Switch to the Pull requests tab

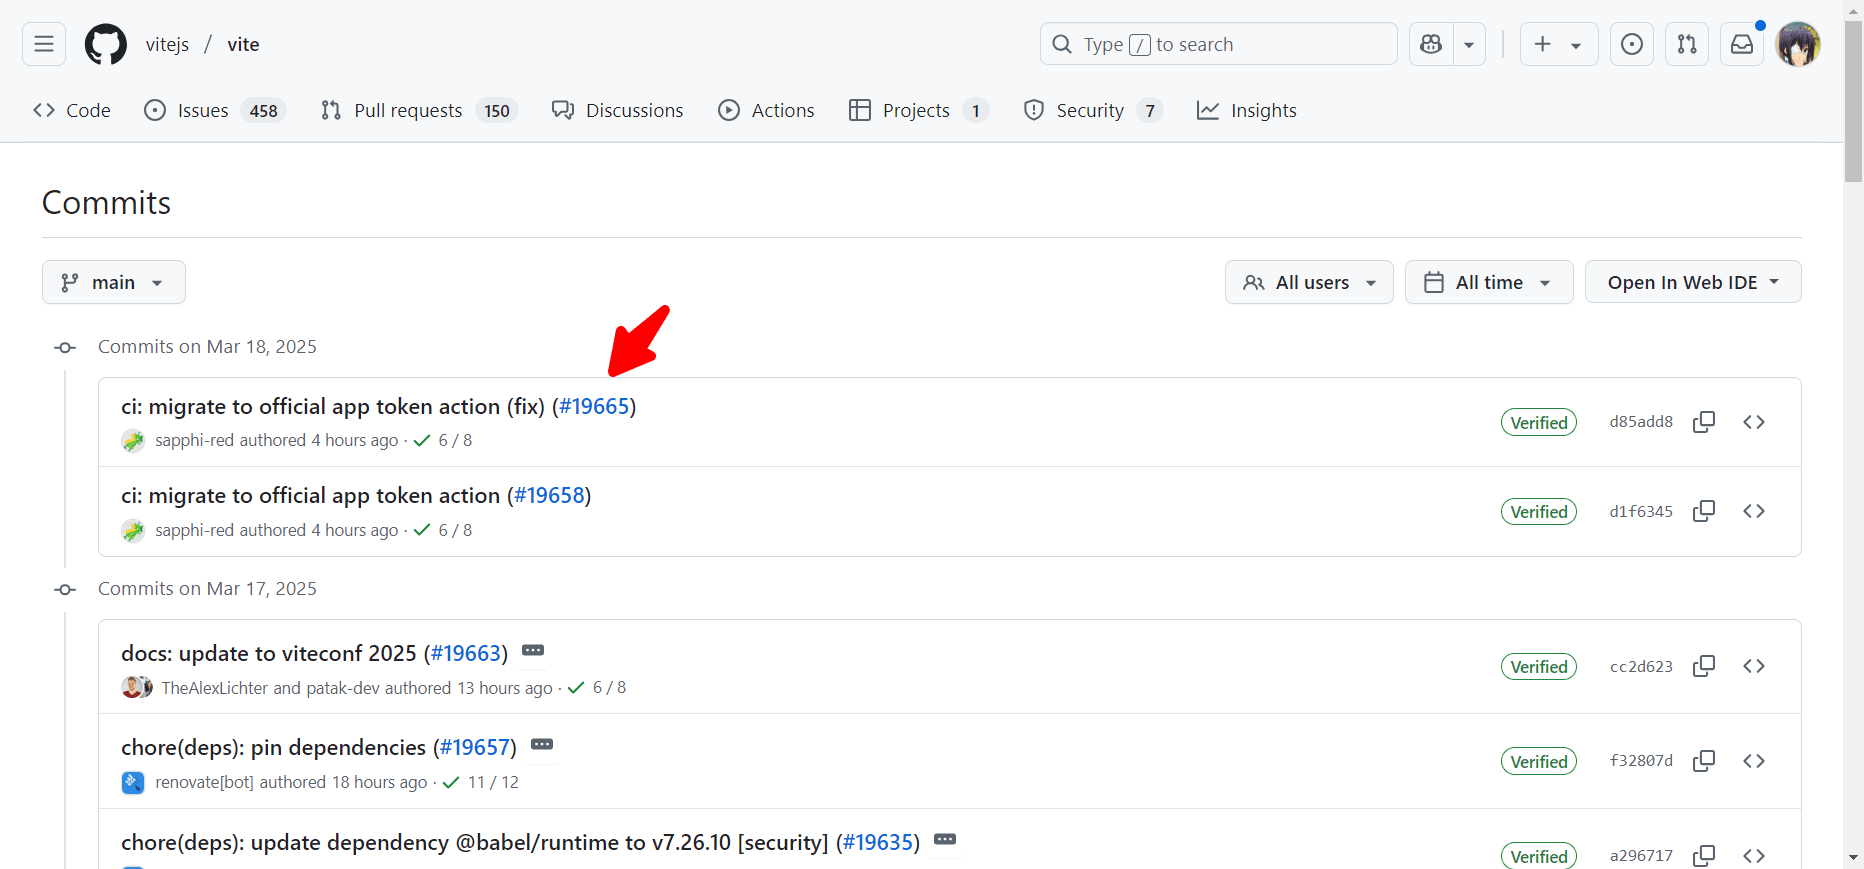419,110
